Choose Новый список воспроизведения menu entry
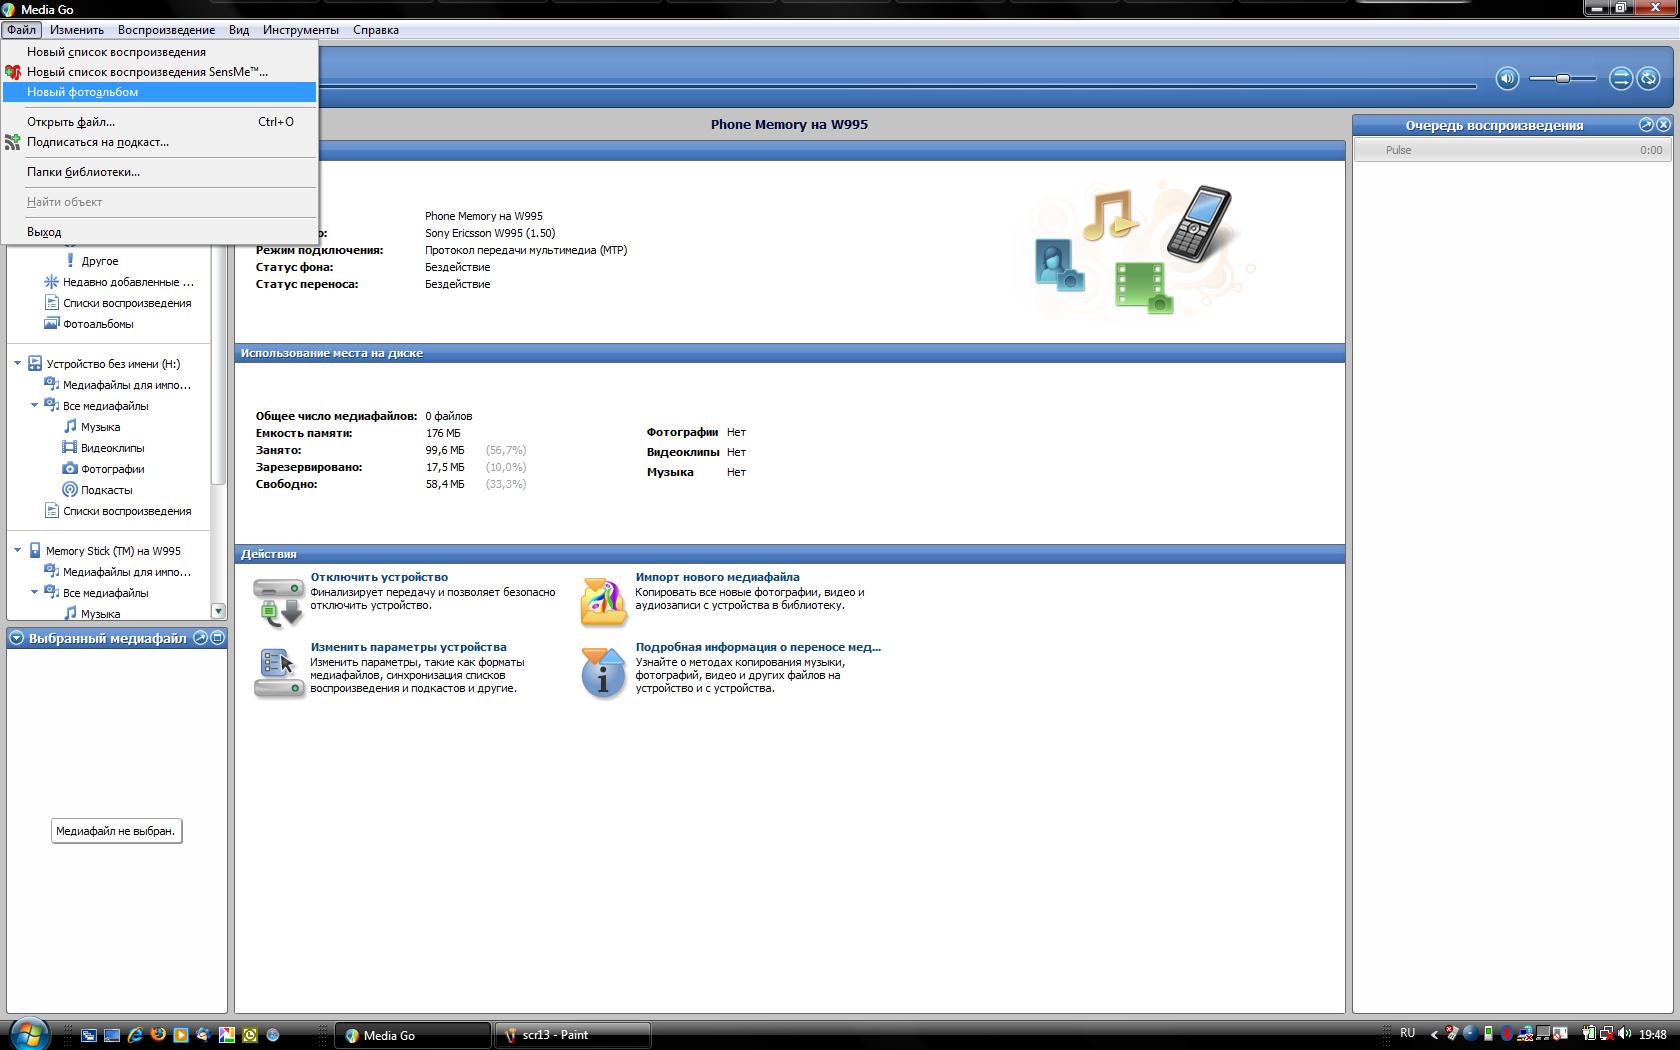Viewport: 1680px width, 1050px height. pyautogui.click(x=159, y=52)
